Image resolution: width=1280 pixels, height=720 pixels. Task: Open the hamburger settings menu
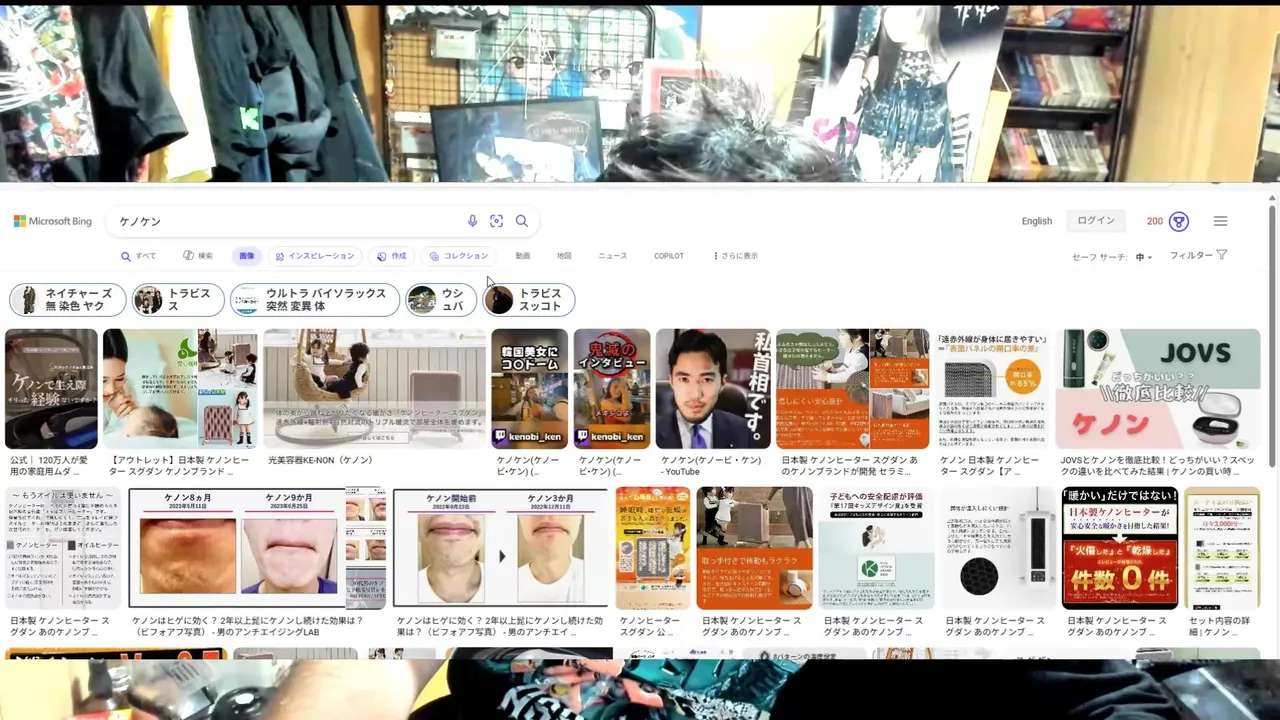click(1220, 221)
